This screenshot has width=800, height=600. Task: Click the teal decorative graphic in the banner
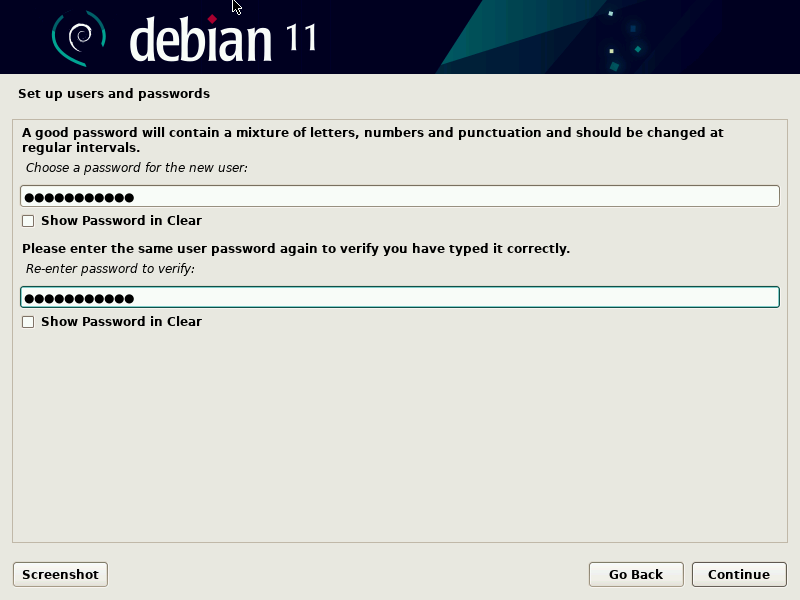(x=560, y=37)
